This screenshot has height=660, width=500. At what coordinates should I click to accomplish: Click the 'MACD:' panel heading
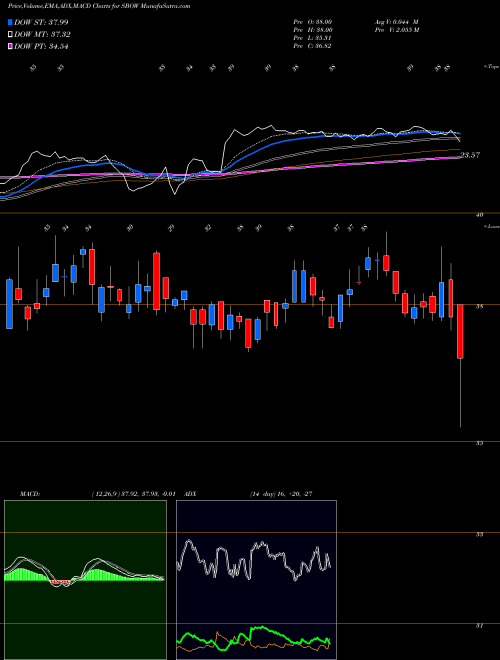tap(30, 494)
